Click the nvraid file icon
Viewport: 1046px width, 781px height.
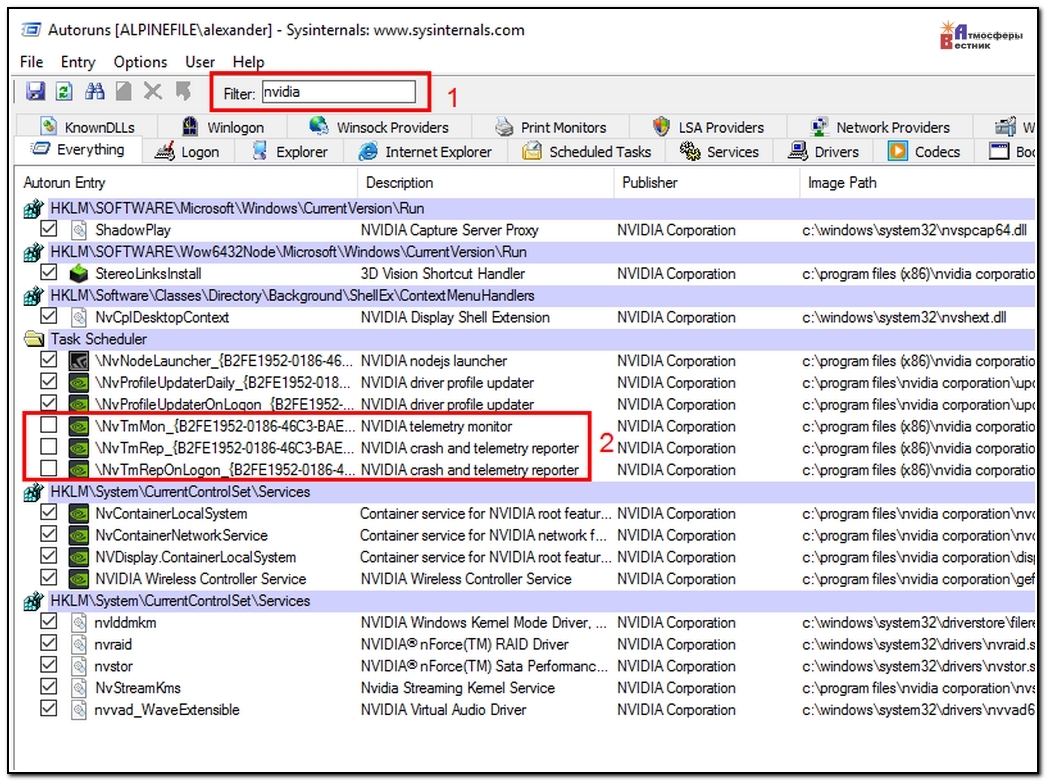[79, 645]
